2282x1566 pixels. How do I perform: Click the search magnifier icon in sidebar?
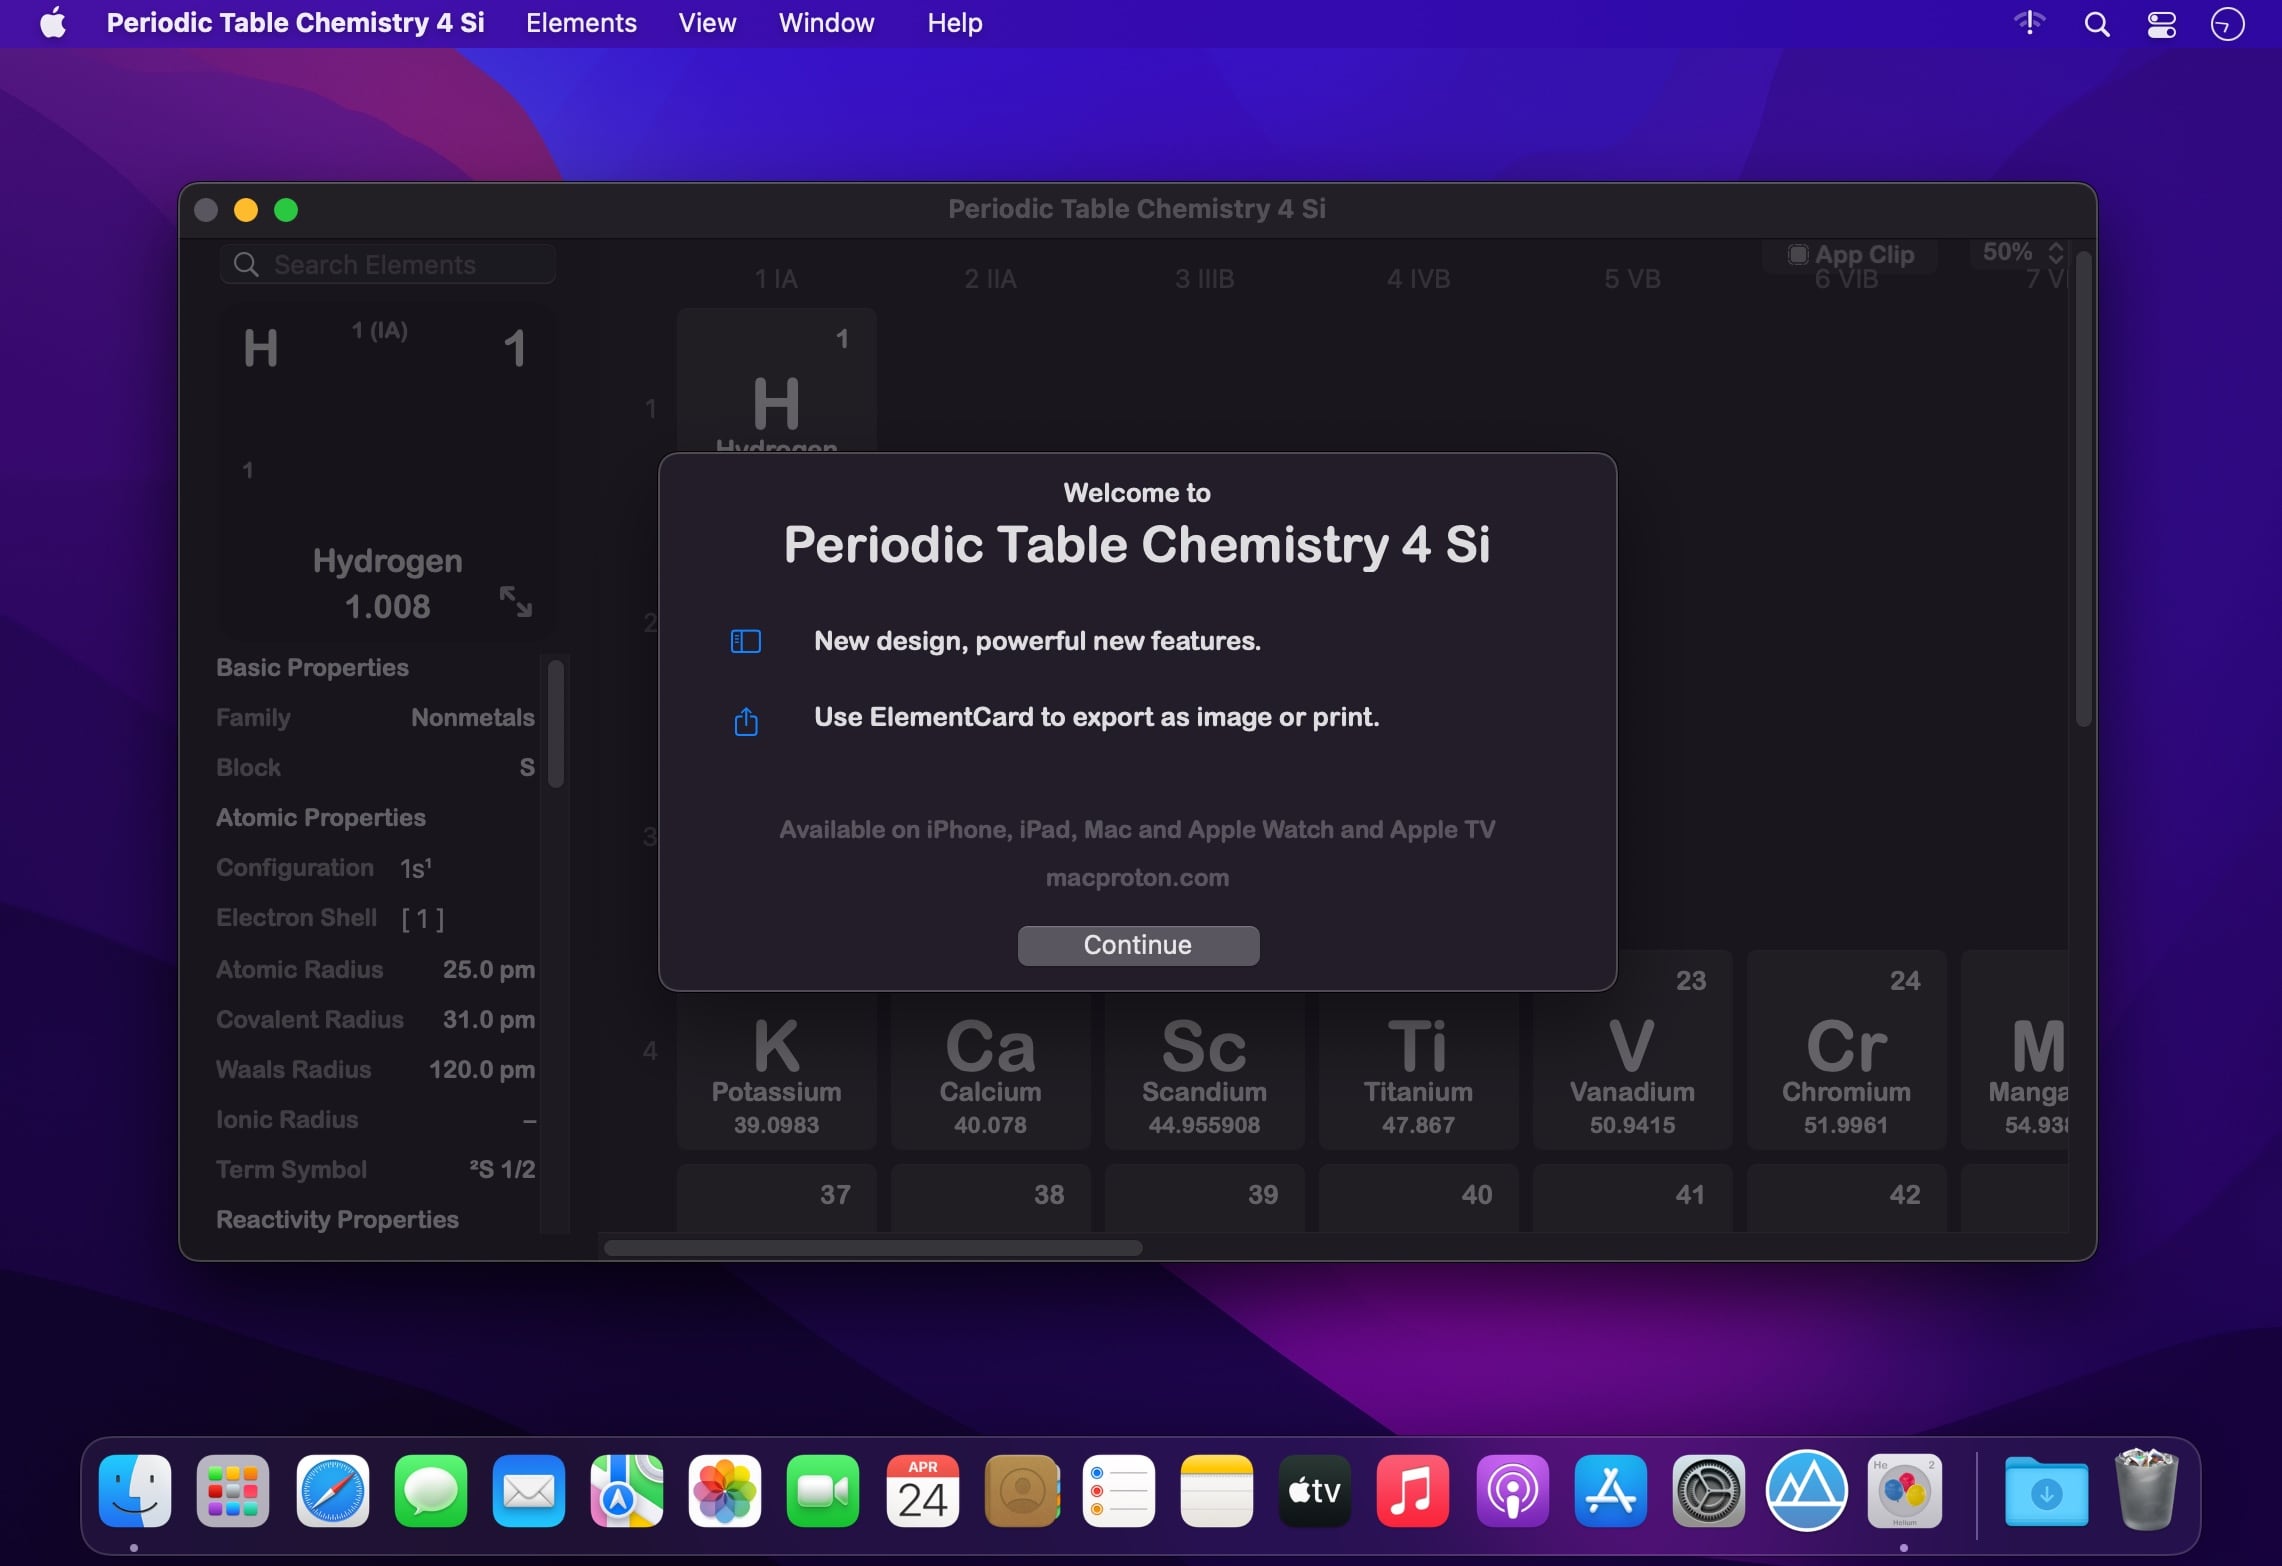click(x=245, y=264)
